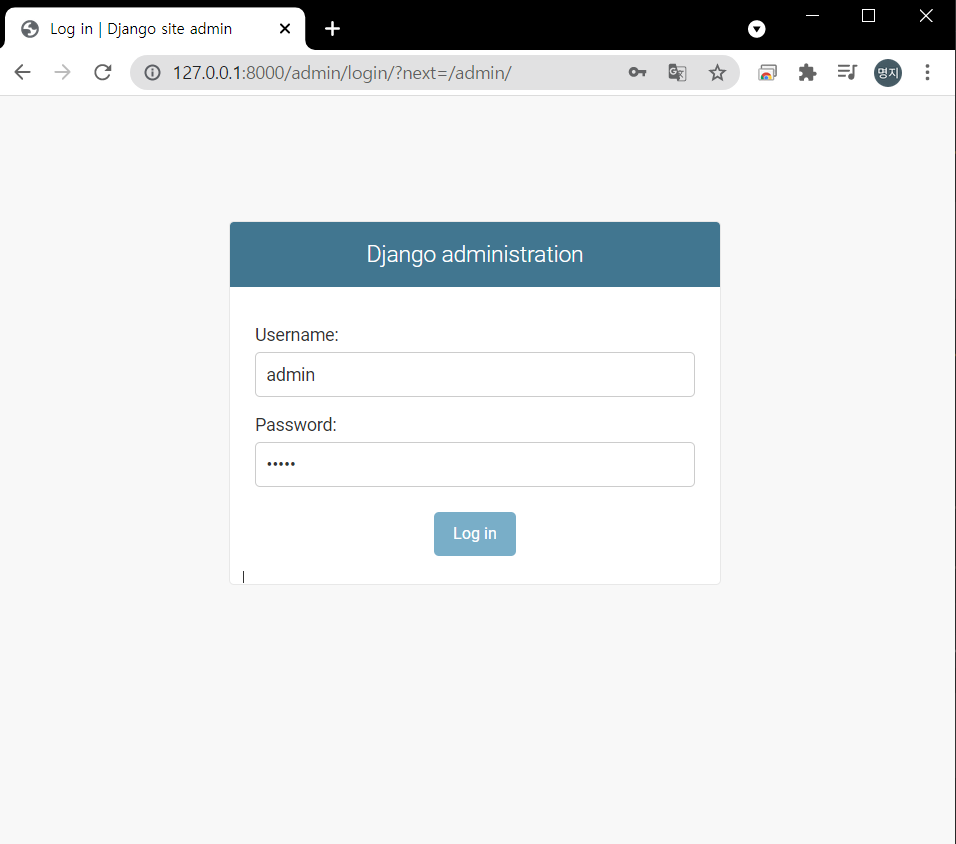Select the Log in Django site admin tab
Screen dimensions: 956x844
click(155, 29)
